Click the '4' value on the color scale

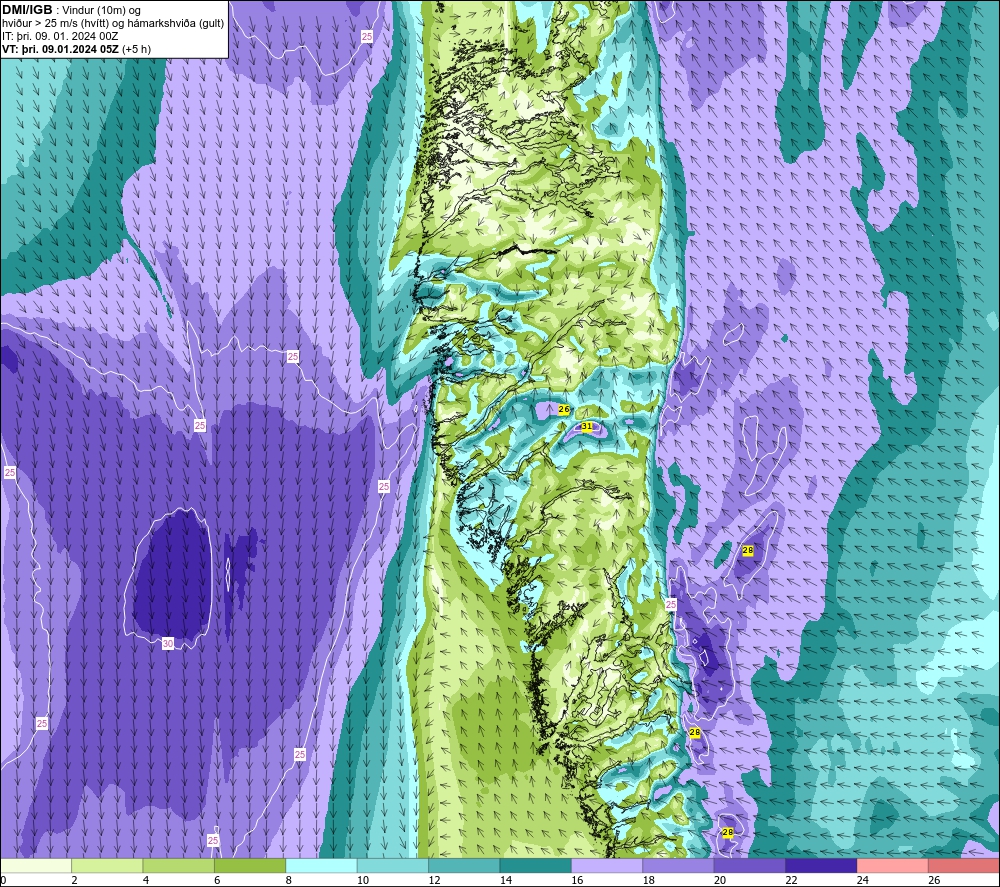[146, 880]
